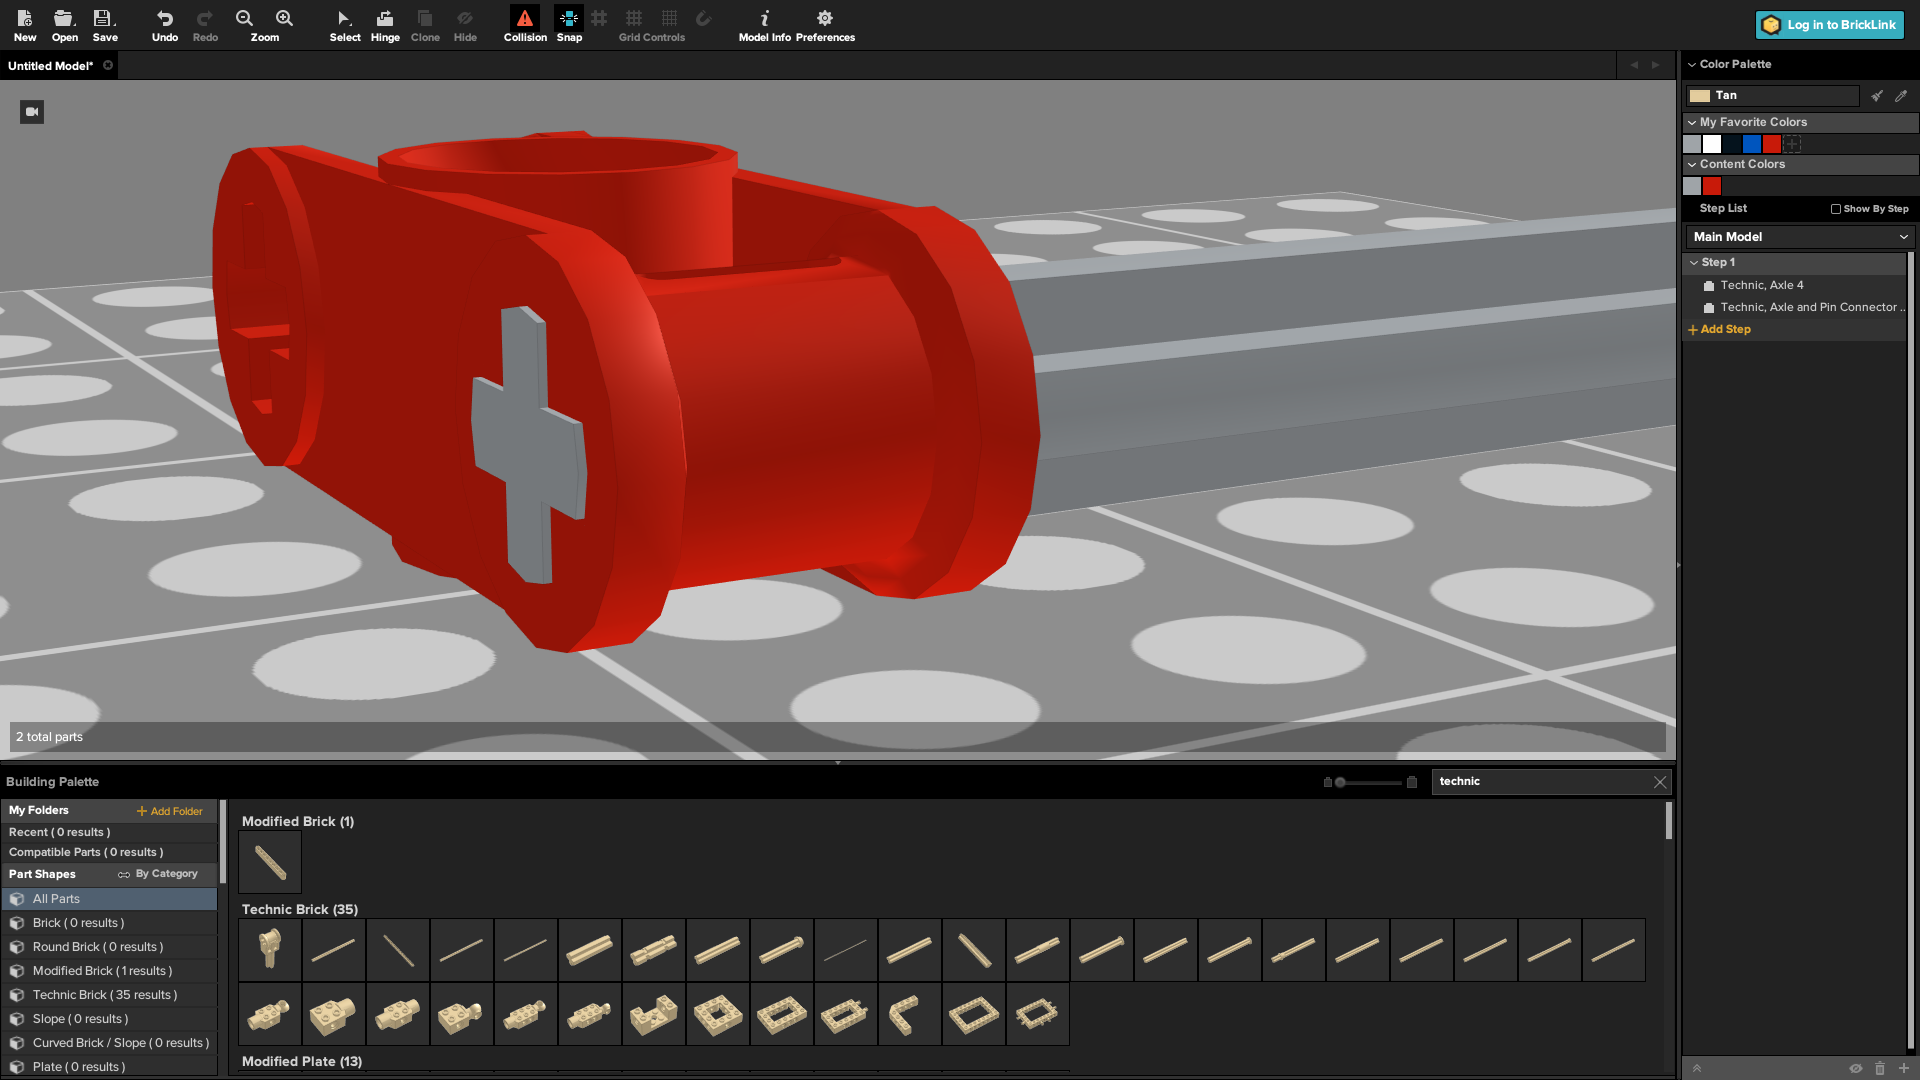Select Technic Brick category in Part Shapes

click(104, 995)
